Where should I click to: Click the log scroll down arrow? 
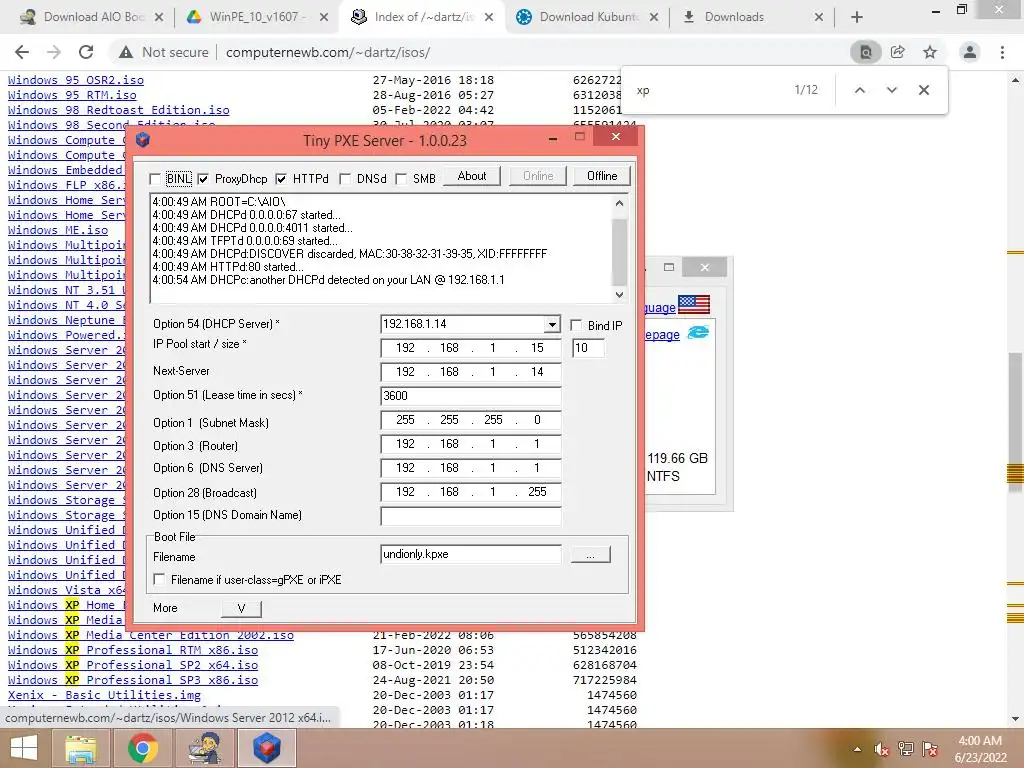[x=619, y=295]
